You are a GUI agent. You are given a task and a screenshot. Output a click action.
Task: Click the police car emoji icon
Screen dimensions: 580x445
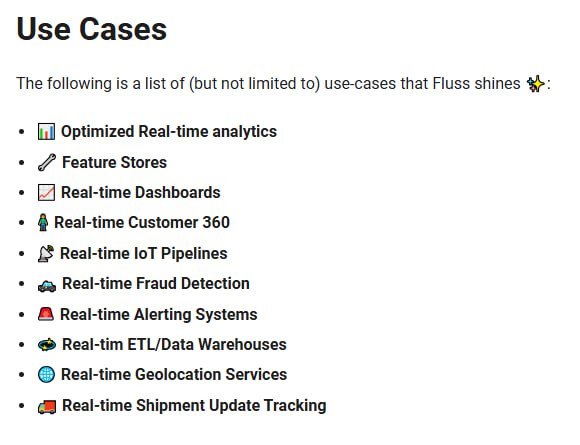click(47, 286)
